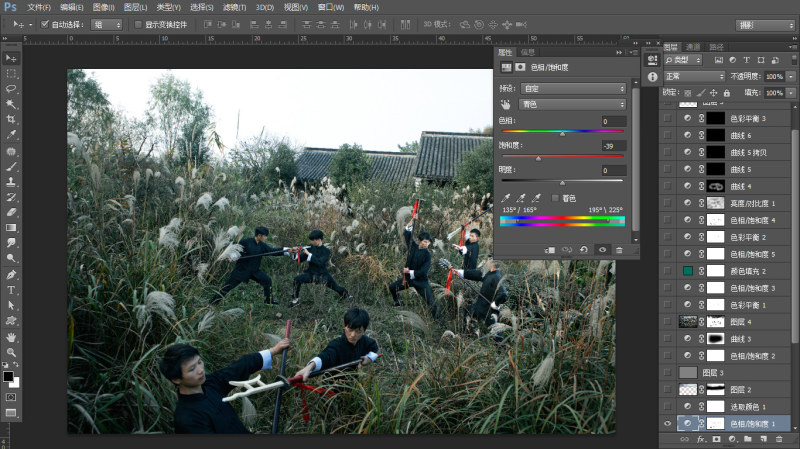Image resolution: width=800 pixels, height=449 pixels.
Task: Select the Eyedropper tool in toolbar
Action: (11, 135)
